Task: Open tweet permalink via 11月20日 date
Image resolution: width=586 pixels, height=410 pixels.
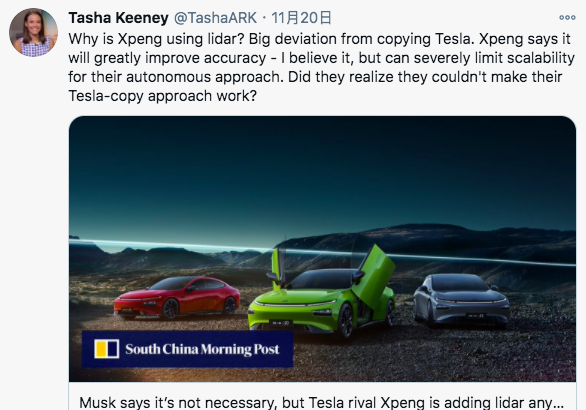Action: (x=301, y=18)
